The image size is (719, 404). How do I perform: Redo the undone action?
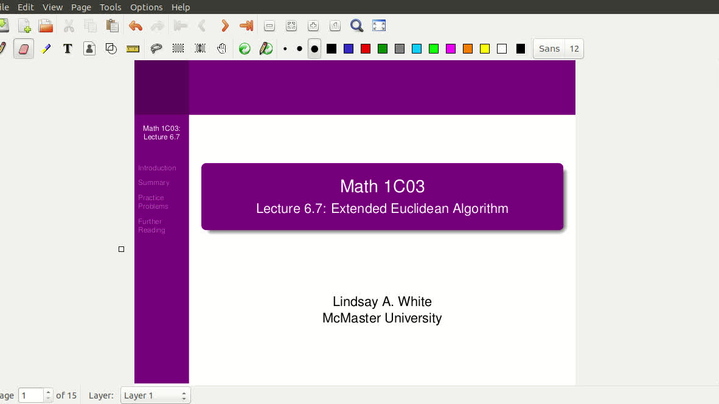pyautogui.click(x=157, y=26)
